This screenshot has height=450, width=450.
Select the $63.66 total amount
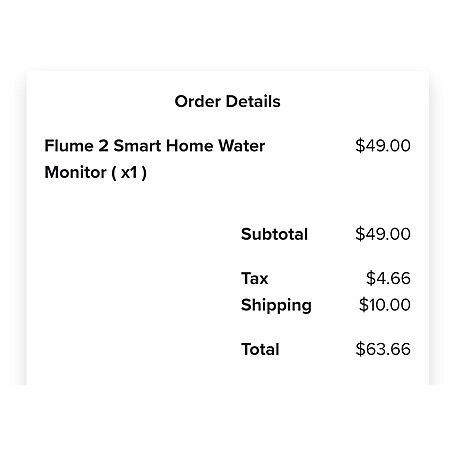coord(383,349)
